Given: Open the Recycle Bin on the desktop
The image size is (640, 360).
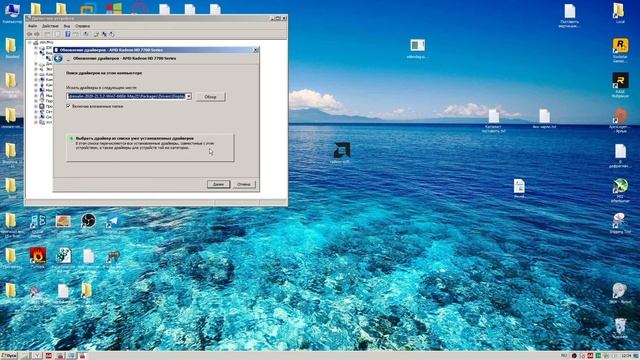Looking at the screenshot, I should [620, 329].
